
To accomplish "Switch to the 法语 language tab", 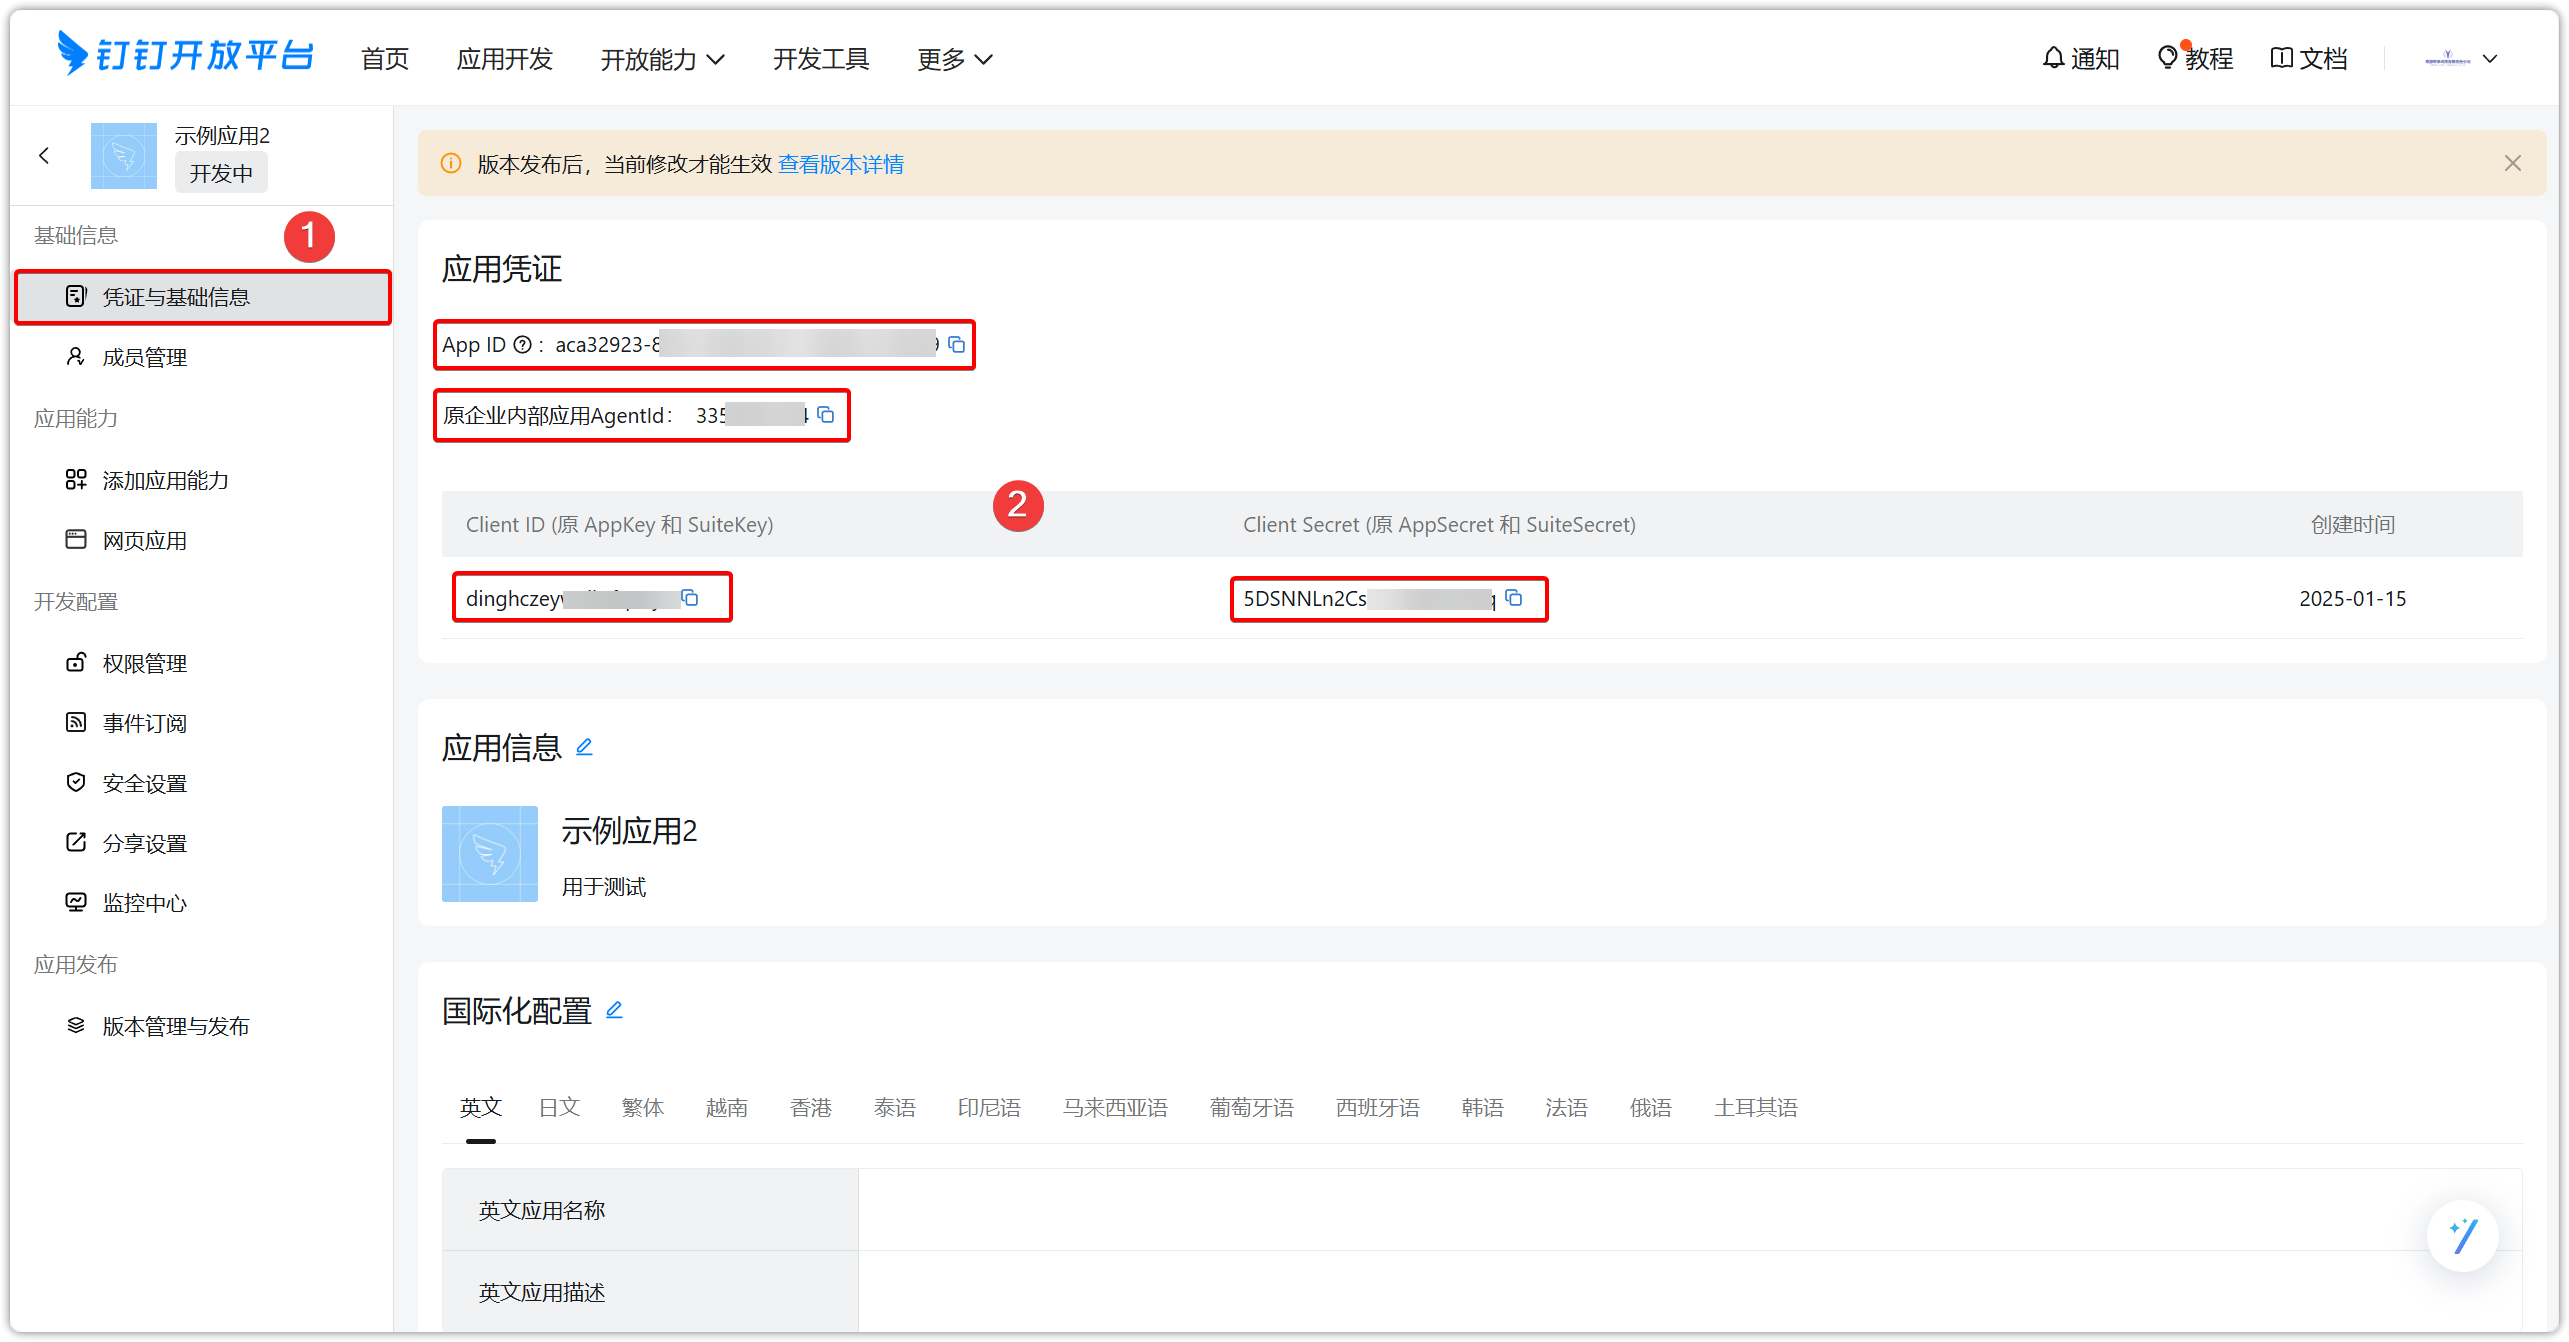I will 1567,1107.
